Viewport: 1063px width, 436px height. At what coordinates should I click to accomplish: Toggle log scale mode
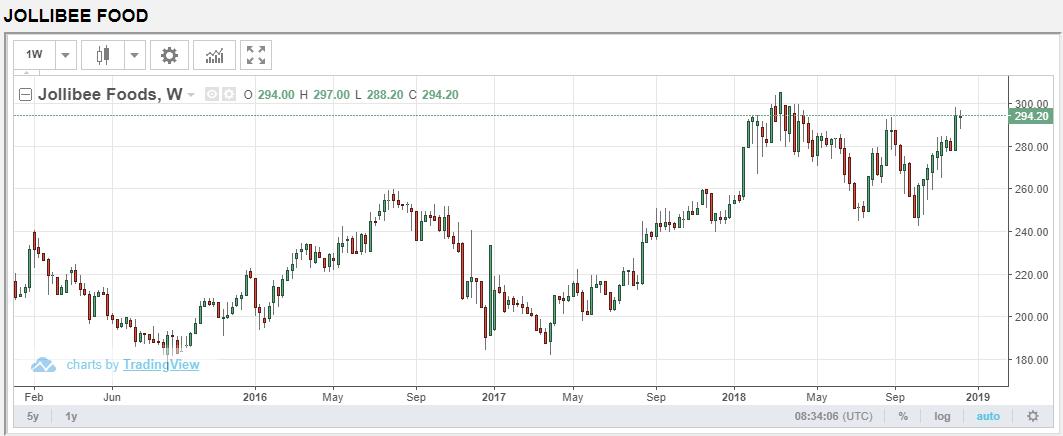point(942,416)
